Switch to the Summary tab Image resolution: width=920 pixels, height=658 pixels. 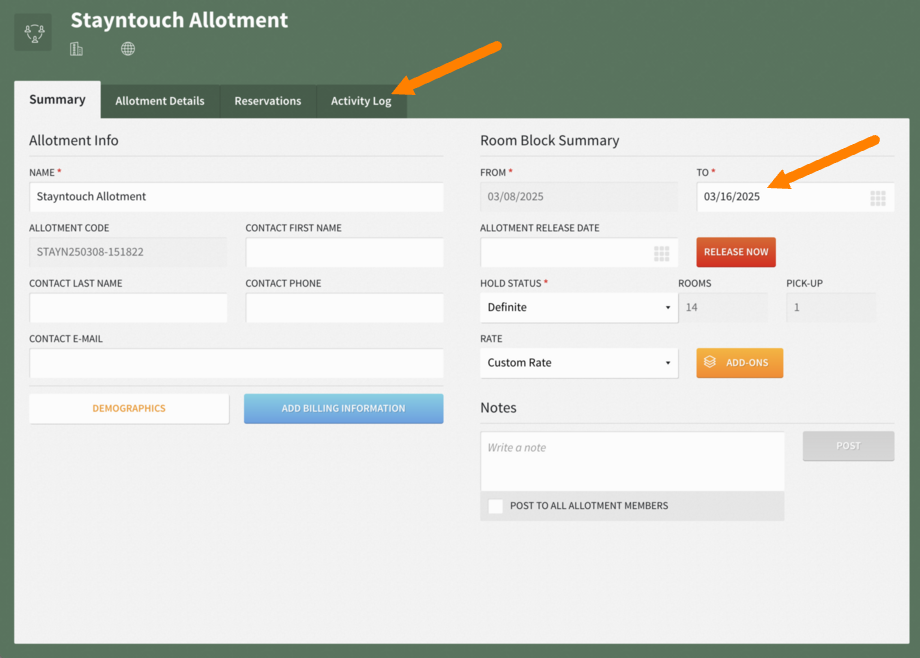click(58, 100)
